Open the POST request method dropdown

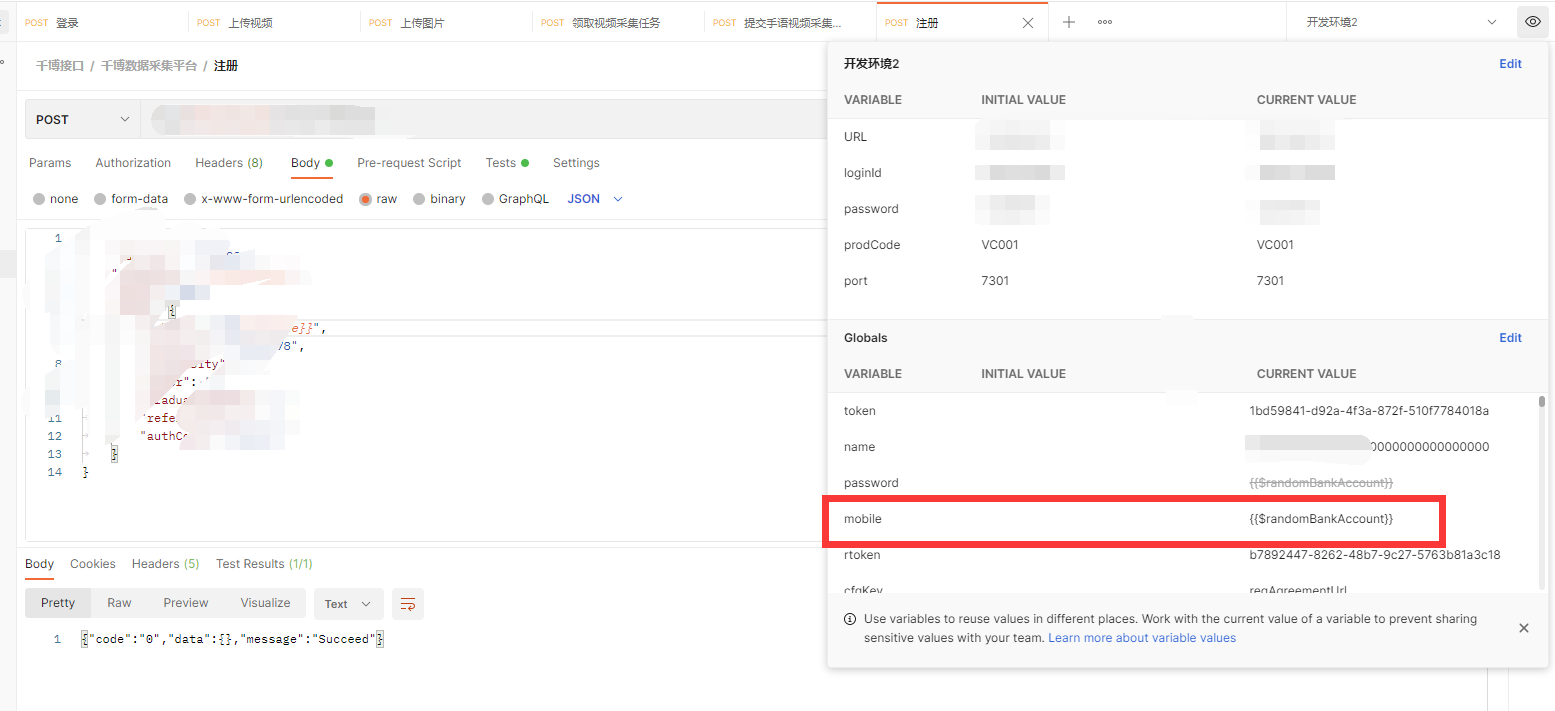(80, 118)
